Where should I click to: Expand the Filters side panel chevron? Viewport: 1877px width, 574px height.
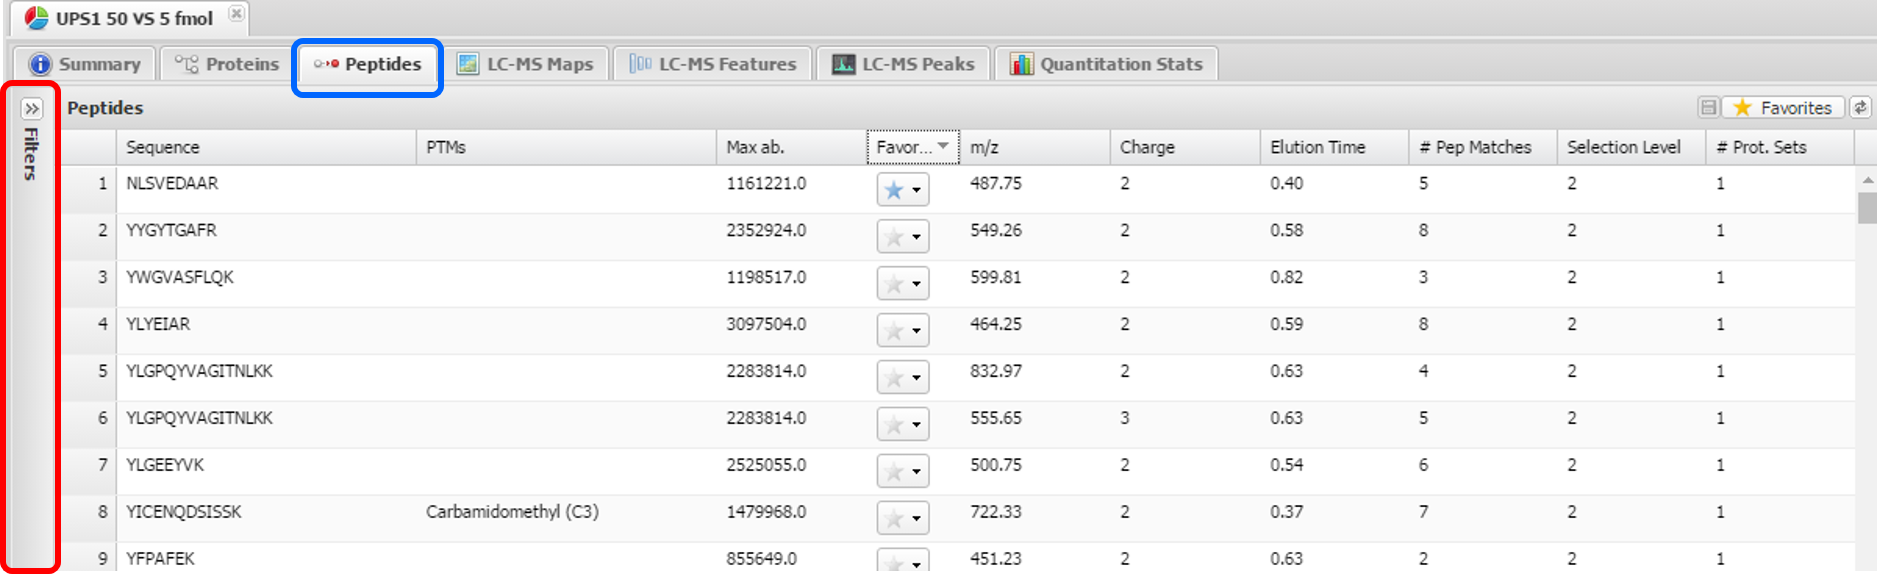(32, 109)
